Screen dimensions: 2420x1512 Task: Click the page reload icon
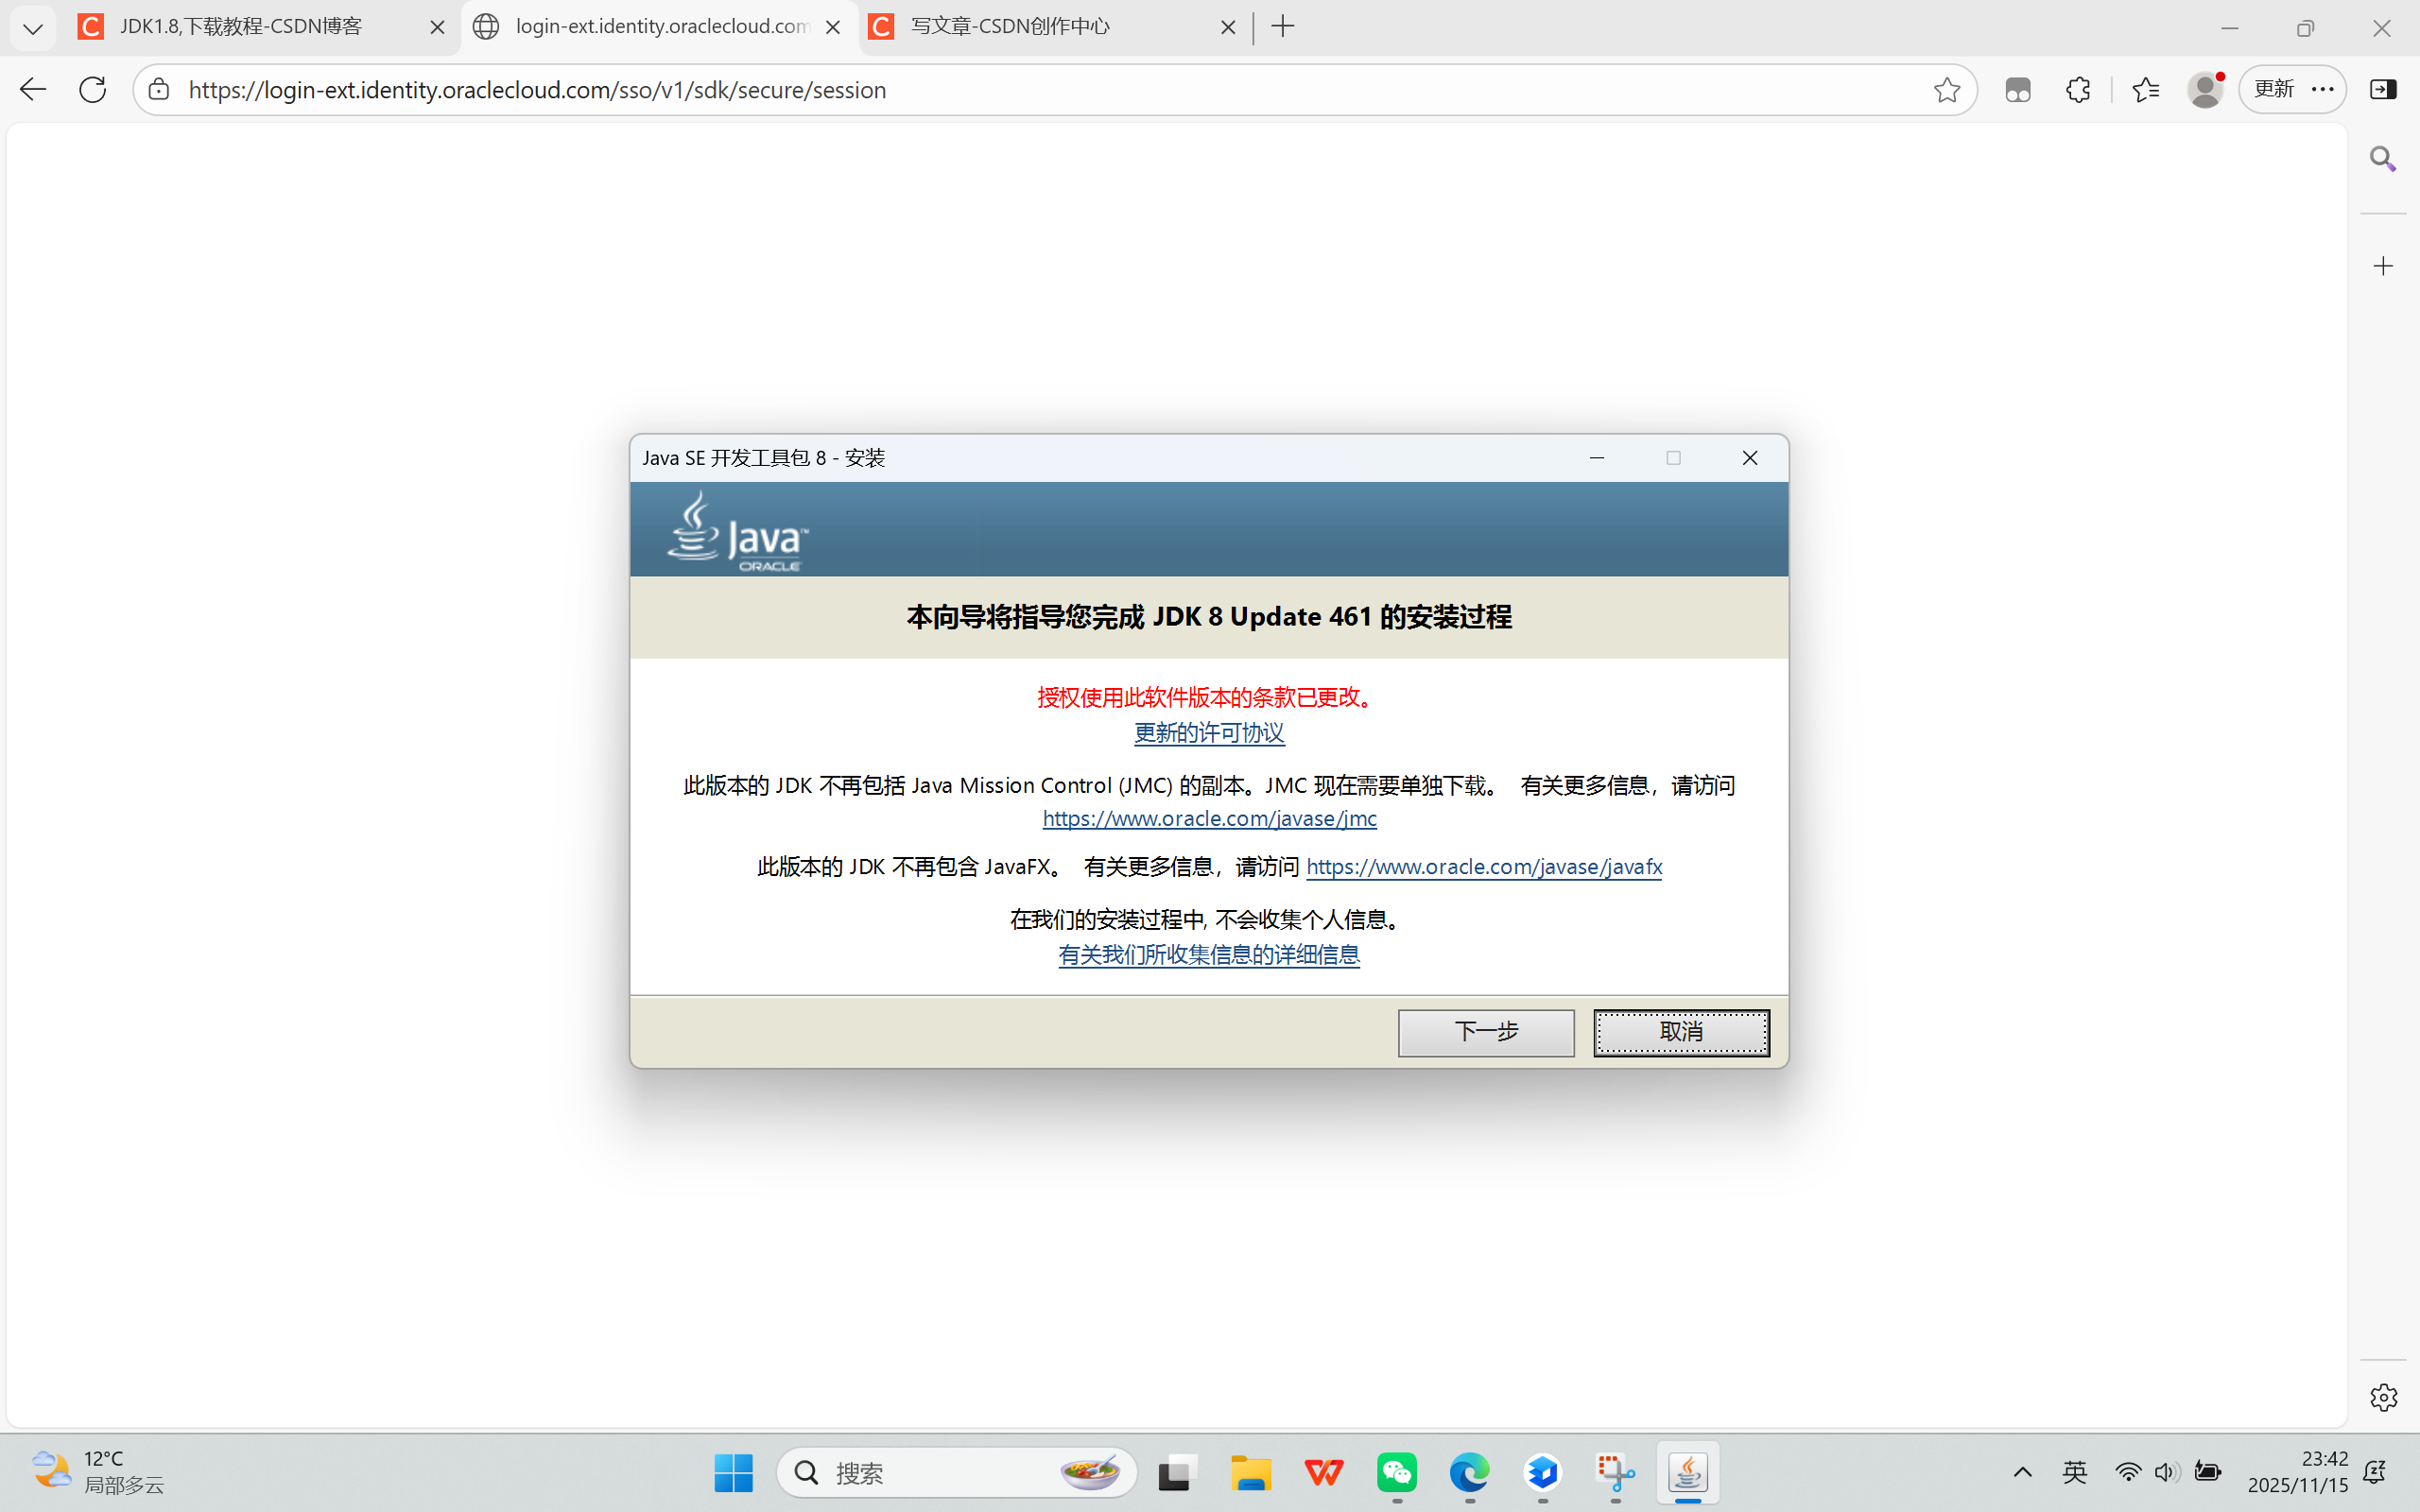pos(92,89)
